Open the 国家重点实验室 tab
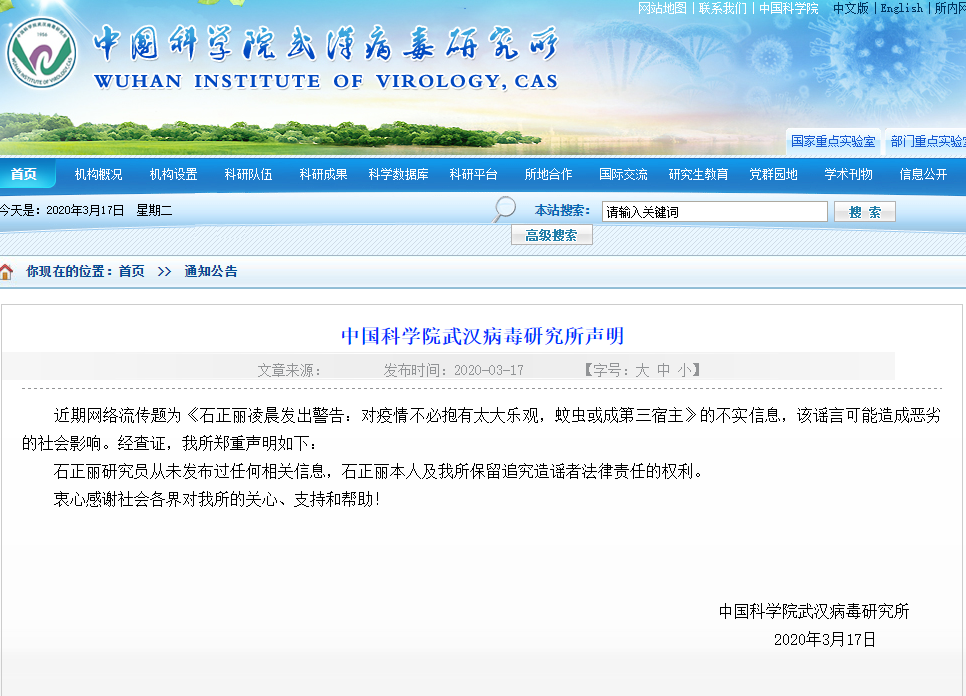The image size is (966, 696). (833, 142)
